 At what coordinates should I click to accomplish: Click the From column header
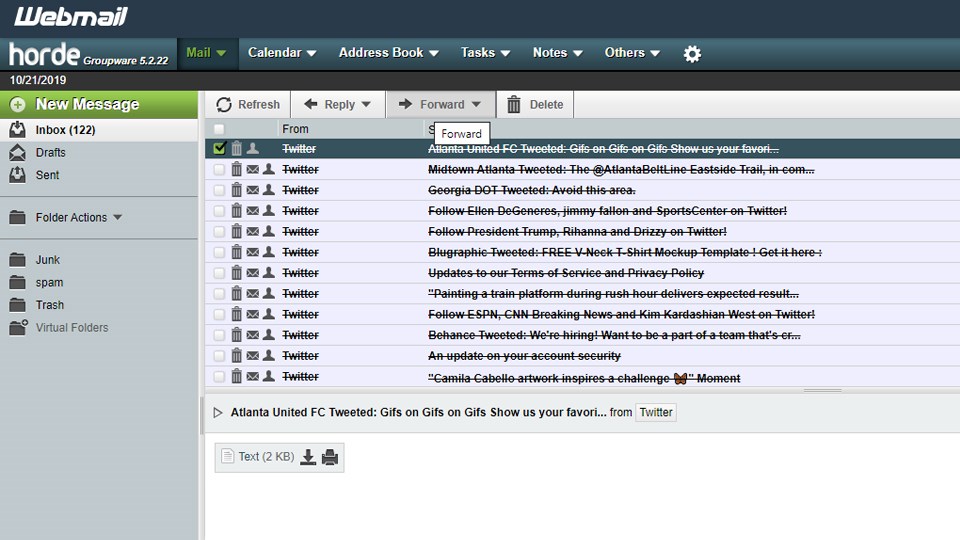tap(295, 129)
